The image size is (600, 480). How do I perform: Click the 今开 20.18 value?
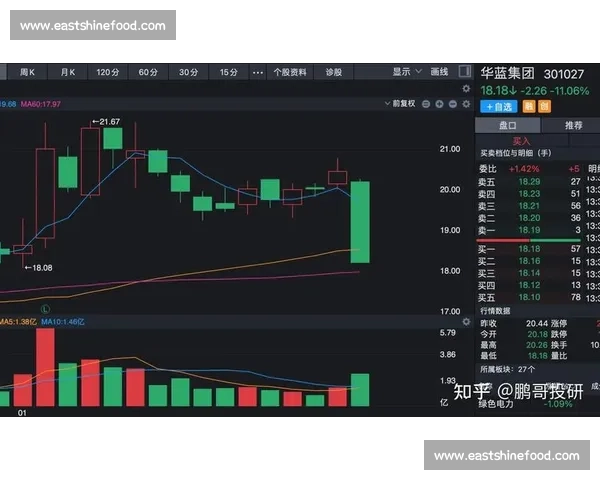(x=538, y=334)
